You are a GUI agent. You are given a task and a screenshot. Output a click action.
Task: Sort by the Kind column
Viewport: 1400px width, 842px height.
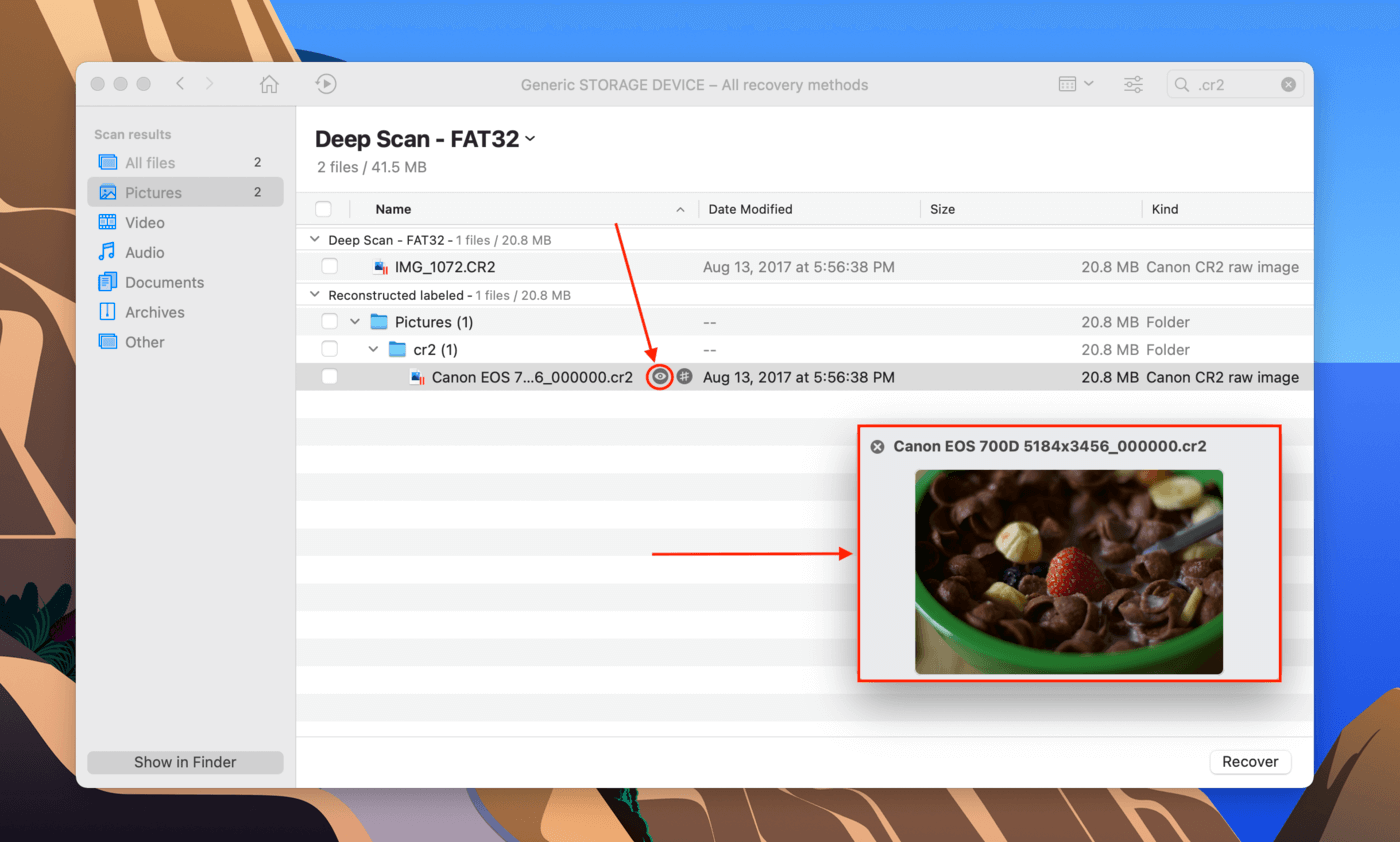[1165, 209]
